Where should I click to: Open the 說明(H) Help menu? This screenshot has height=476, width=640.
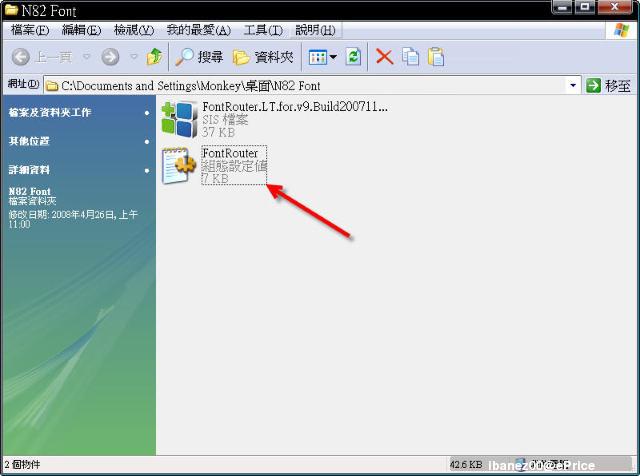[x=315, y=30]
